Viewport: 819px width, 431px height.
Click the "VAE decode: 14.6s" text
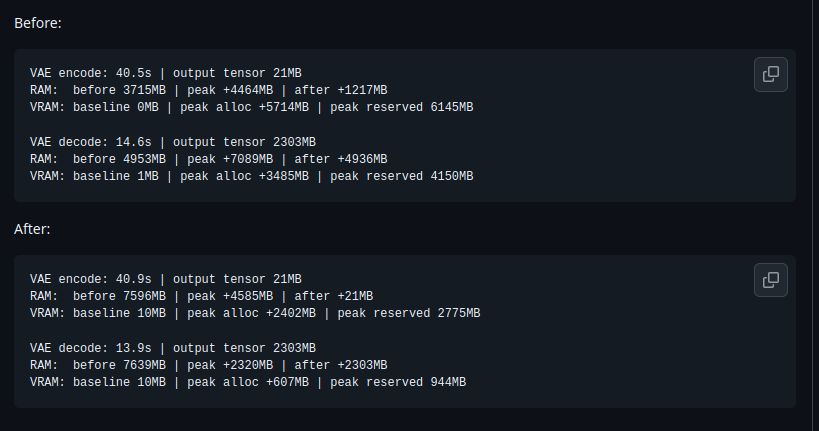point(91,142)
